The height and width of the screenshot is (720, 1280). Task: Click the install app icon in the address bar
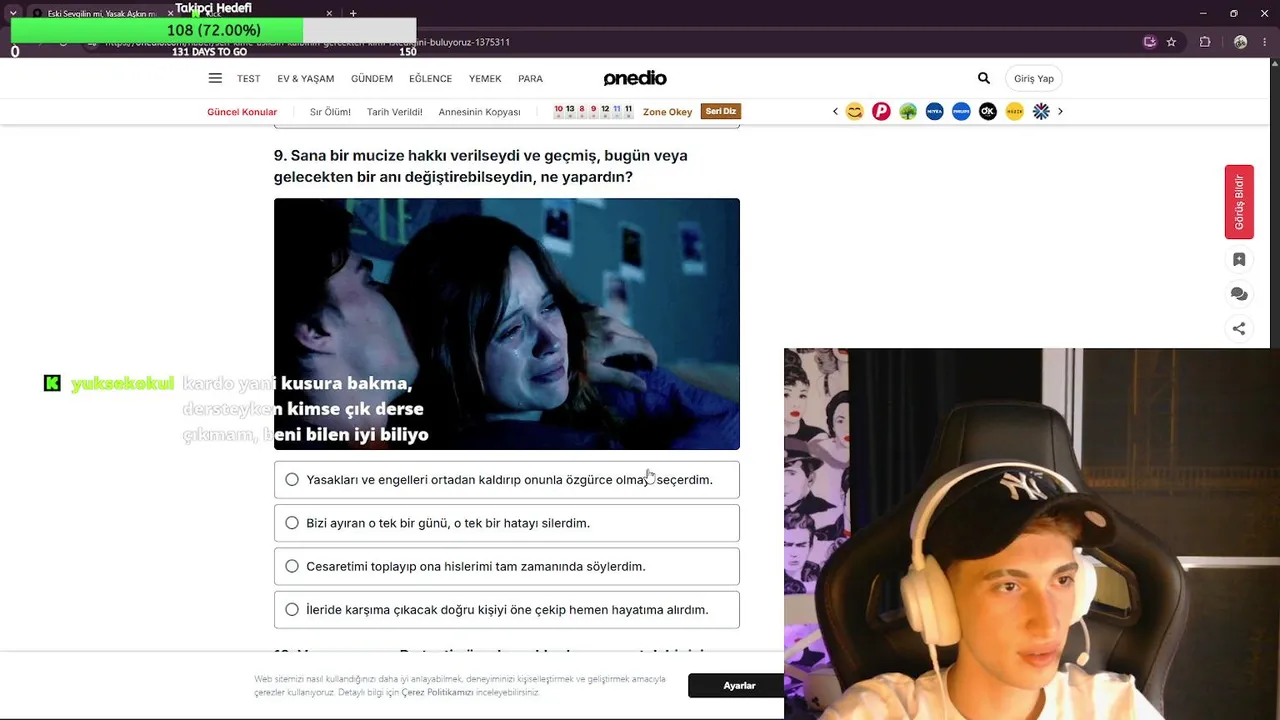pyautogui.click(x=1150, y=42)
